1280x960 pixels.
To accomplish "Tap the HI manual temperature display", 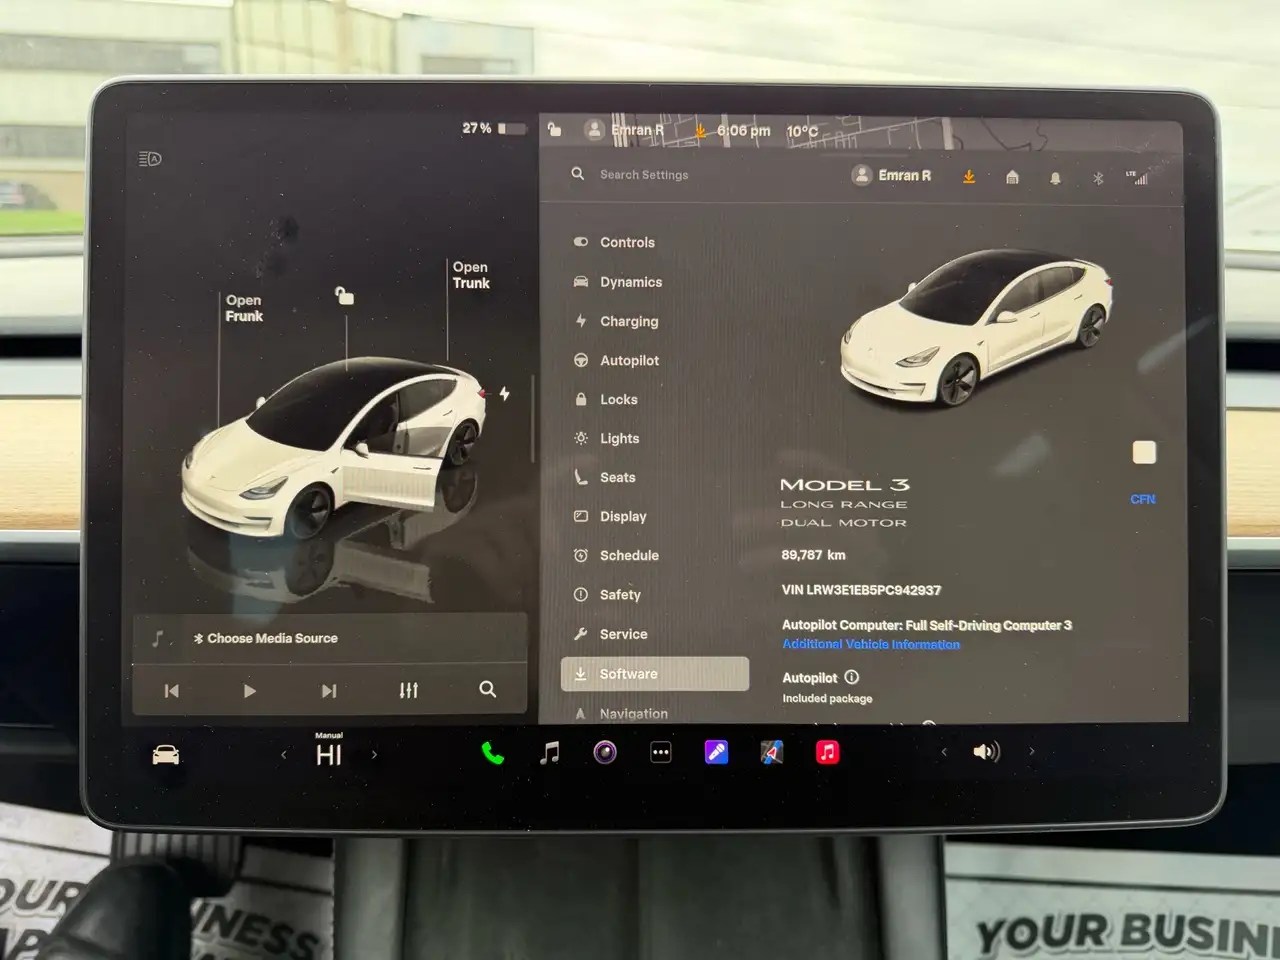I will pyautogui.click(x=329, y=751).
